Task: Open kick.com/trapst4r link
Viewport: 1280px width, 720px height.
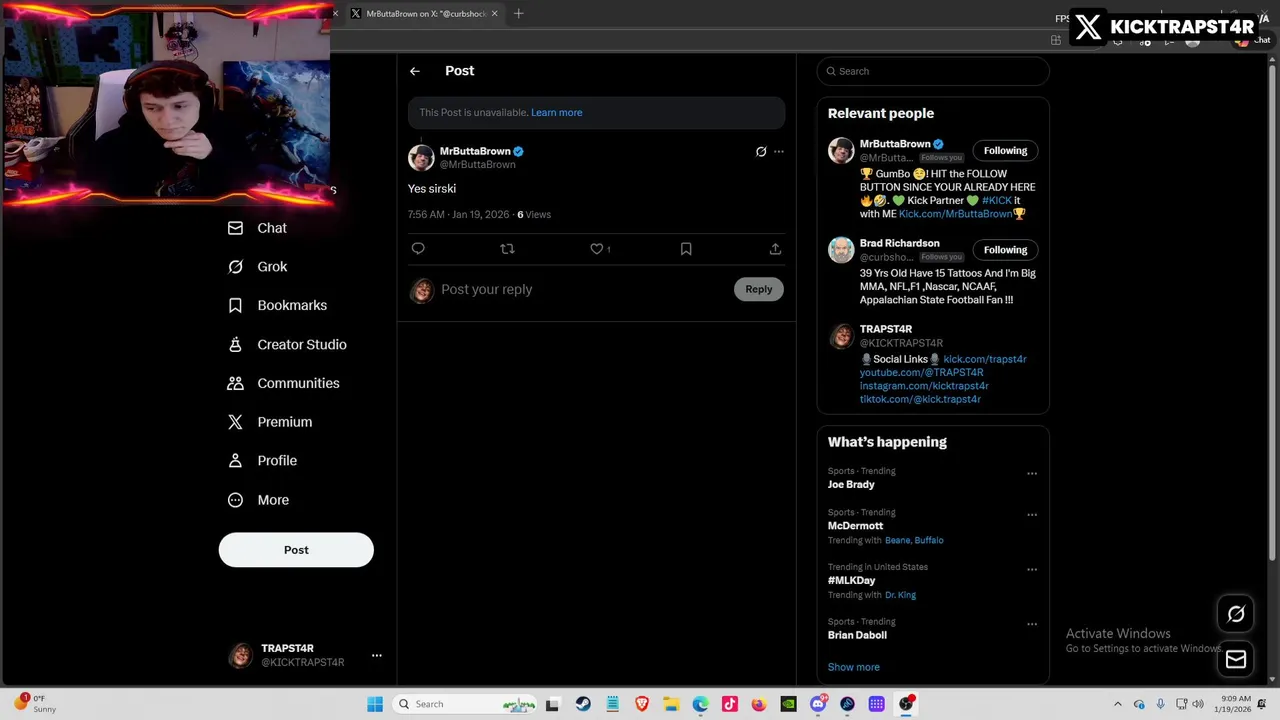Action: click(x=984, y=359)
